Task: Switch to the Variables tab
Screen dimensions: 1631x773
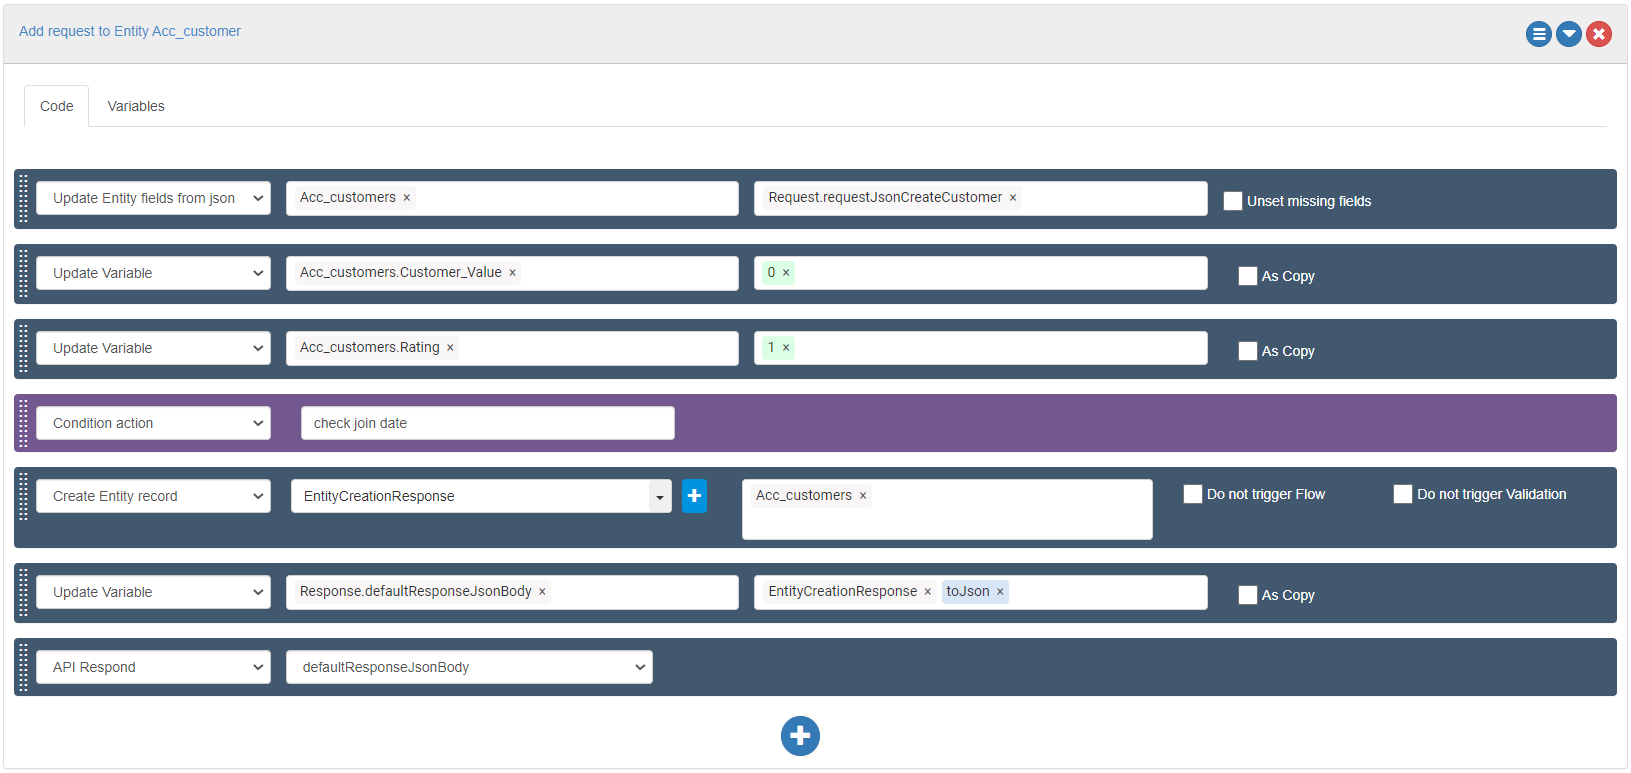Action: (x=136, y=106)
